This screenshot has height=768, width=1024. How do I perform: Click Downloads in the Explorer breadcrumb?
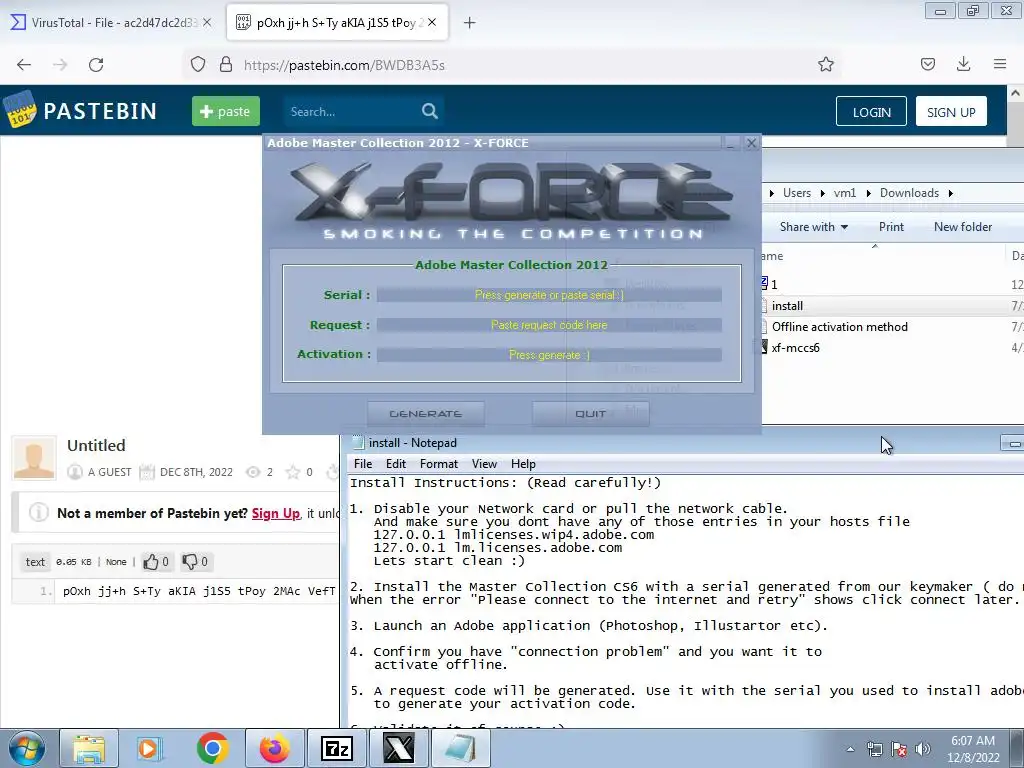(x=909, y=193)
